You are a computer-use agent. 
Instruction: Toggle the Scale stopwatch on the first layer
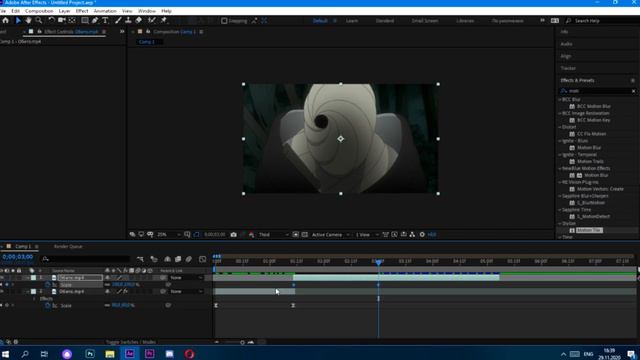(48, 284)
